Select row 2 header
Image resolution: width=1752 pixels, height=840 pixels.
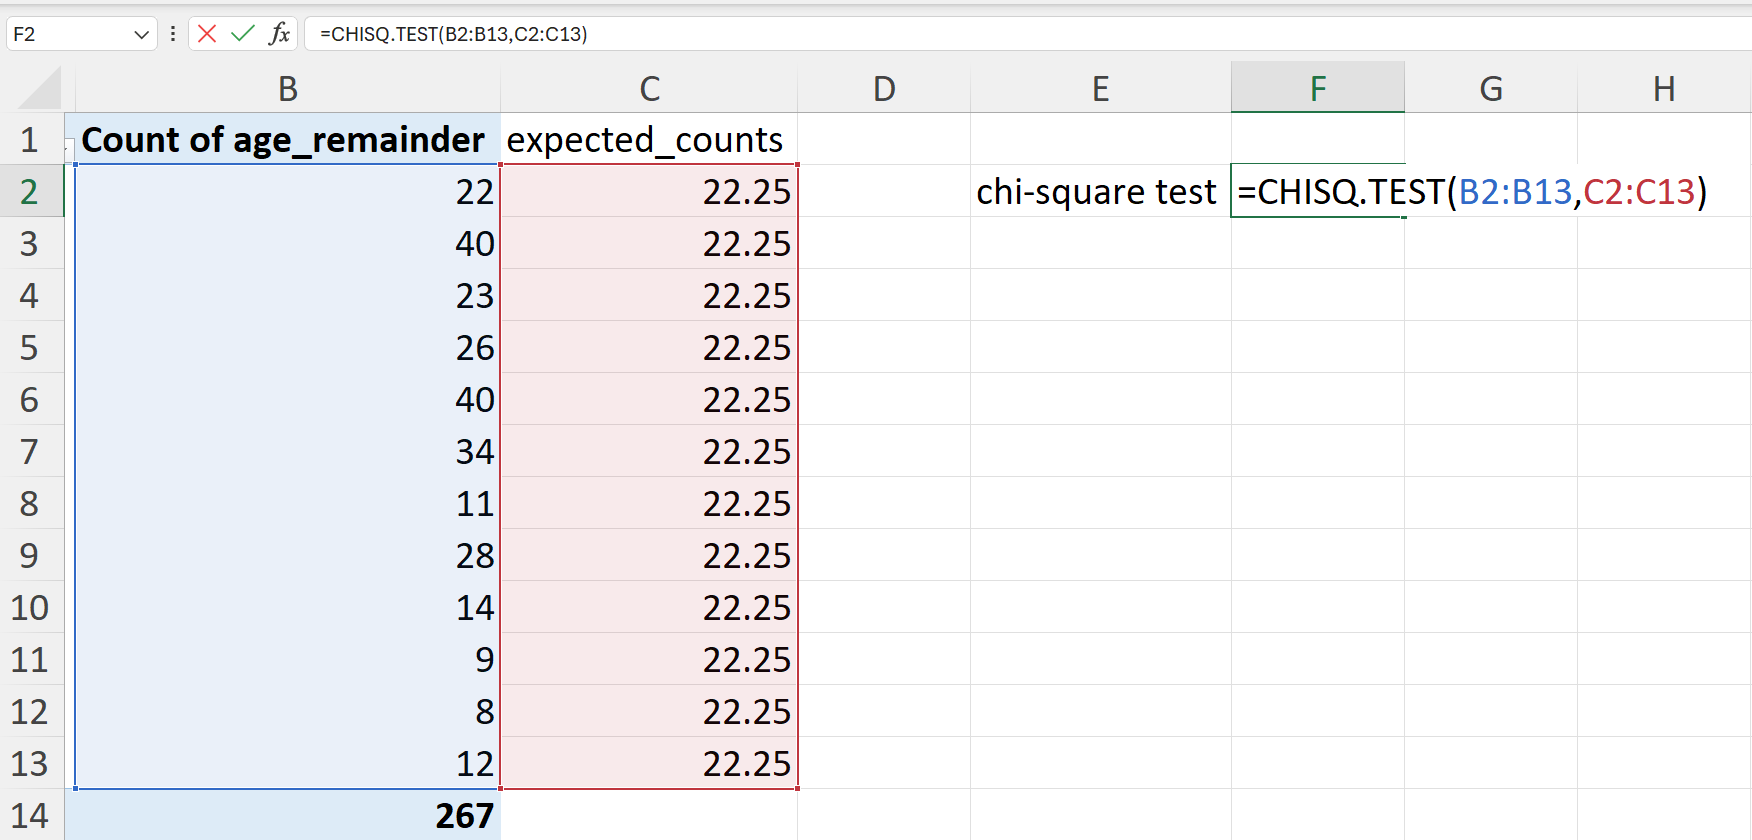click(31, 191)
